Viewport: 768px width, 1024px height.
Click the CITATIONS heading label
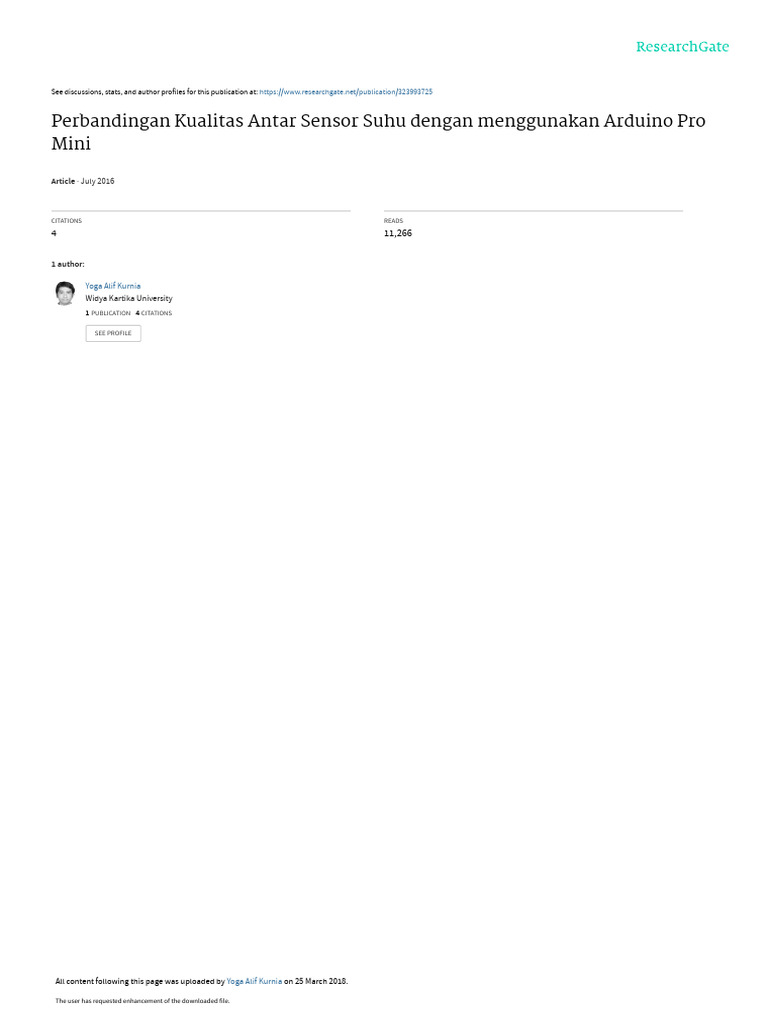coord(67,221)
